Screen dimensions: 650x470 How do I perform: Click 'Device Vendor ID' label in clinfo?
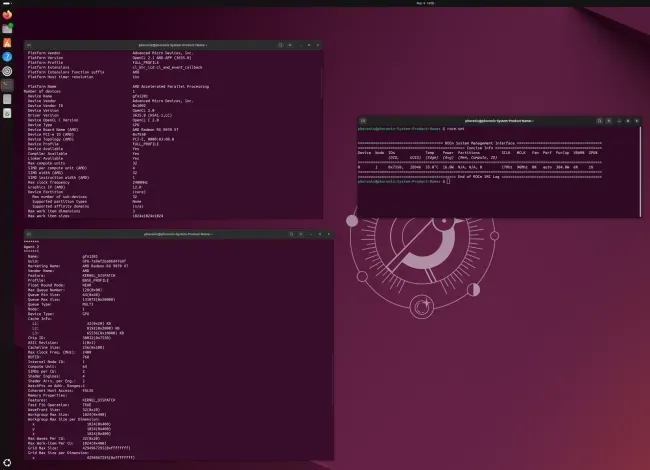tap(45, 106)
